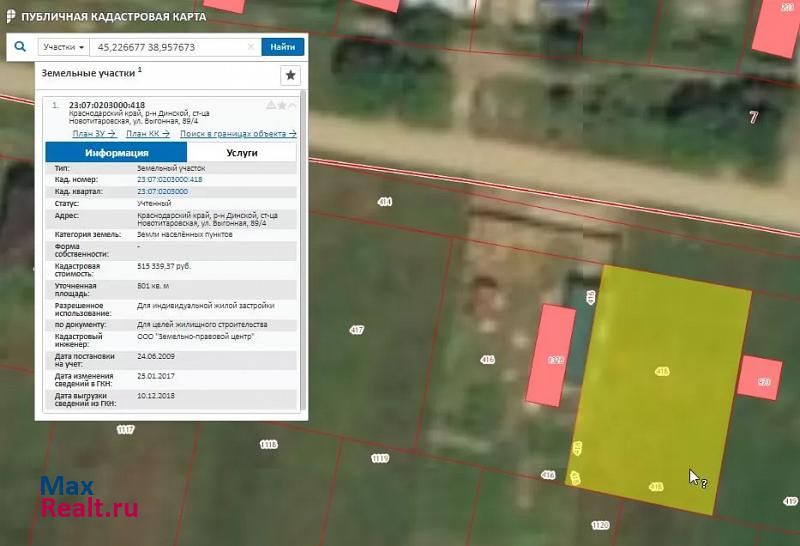
Task: Select the Информация tab
Action: (x=116, y=153)
